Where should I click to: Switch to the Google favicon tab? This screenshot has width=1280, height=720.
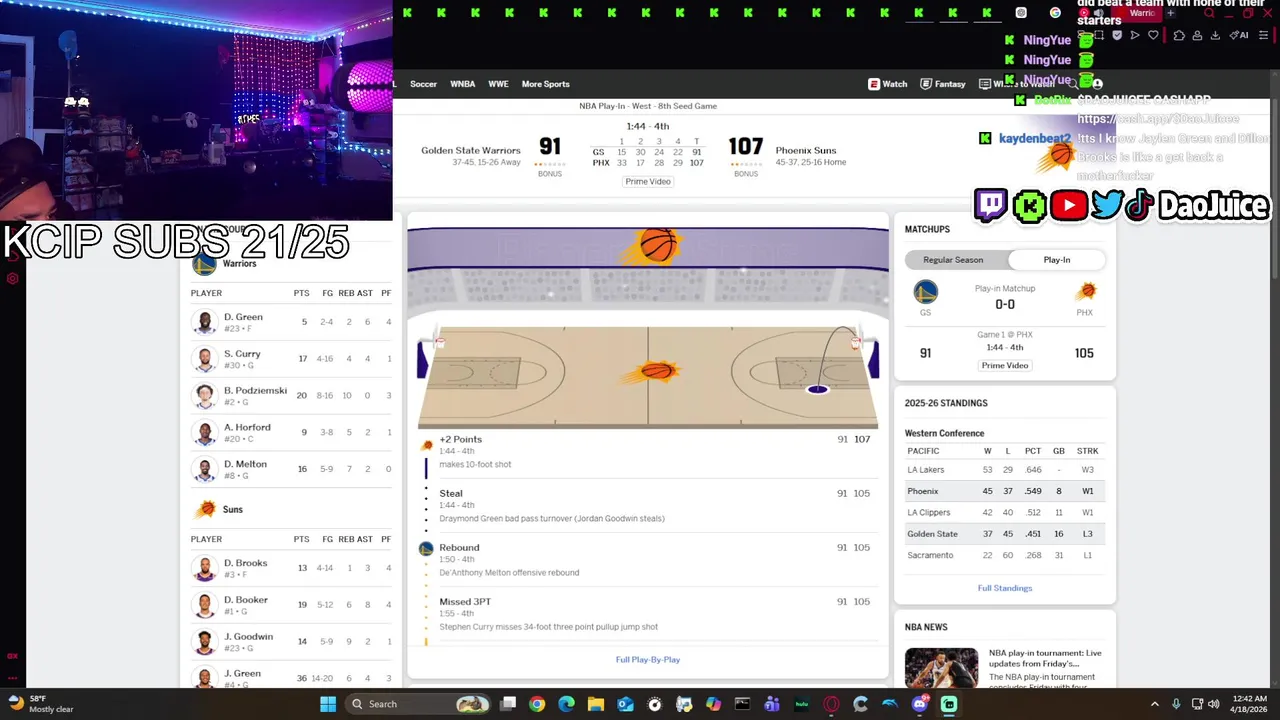pos(1055,13)
